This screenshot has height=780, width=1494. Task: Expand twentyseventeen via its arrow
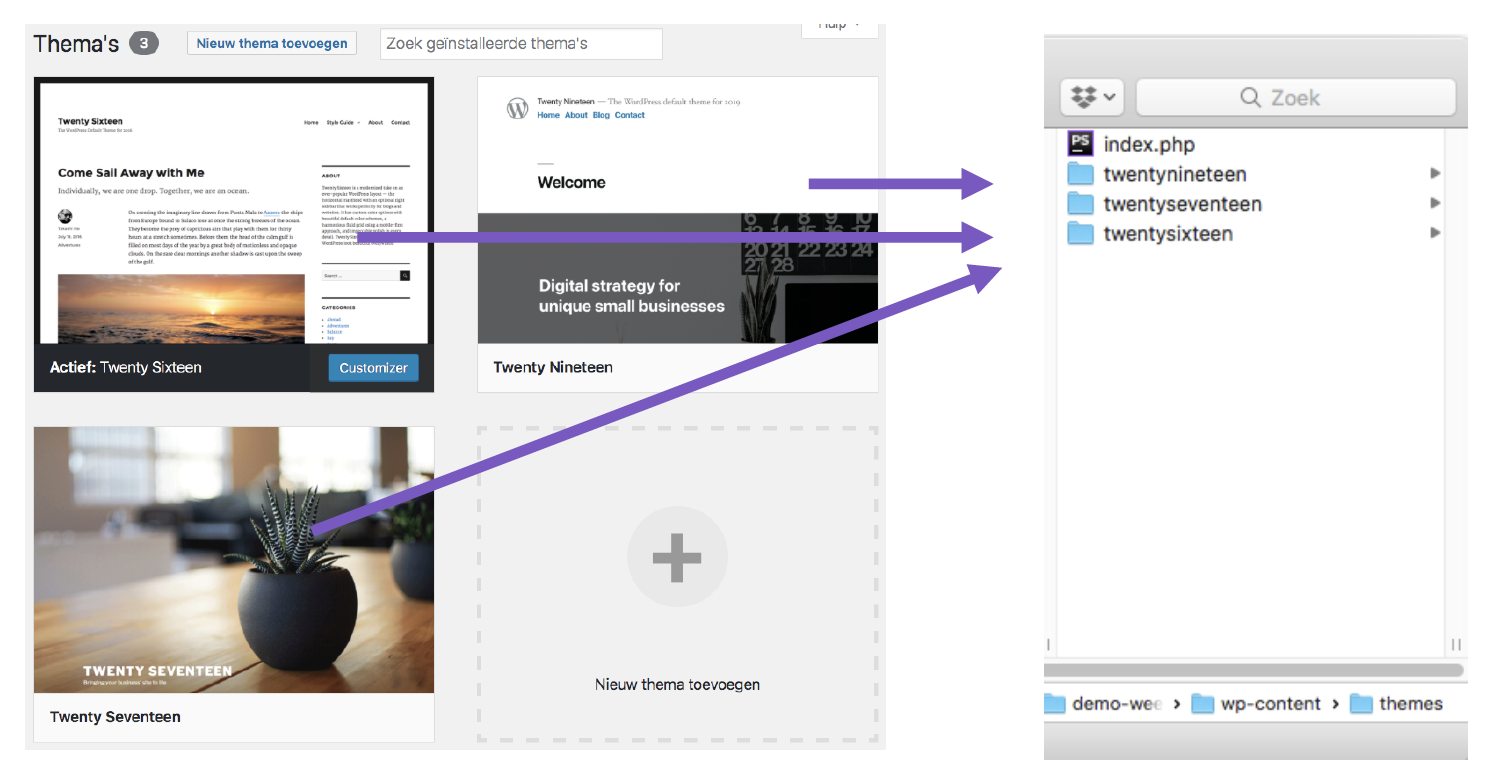1435,203
